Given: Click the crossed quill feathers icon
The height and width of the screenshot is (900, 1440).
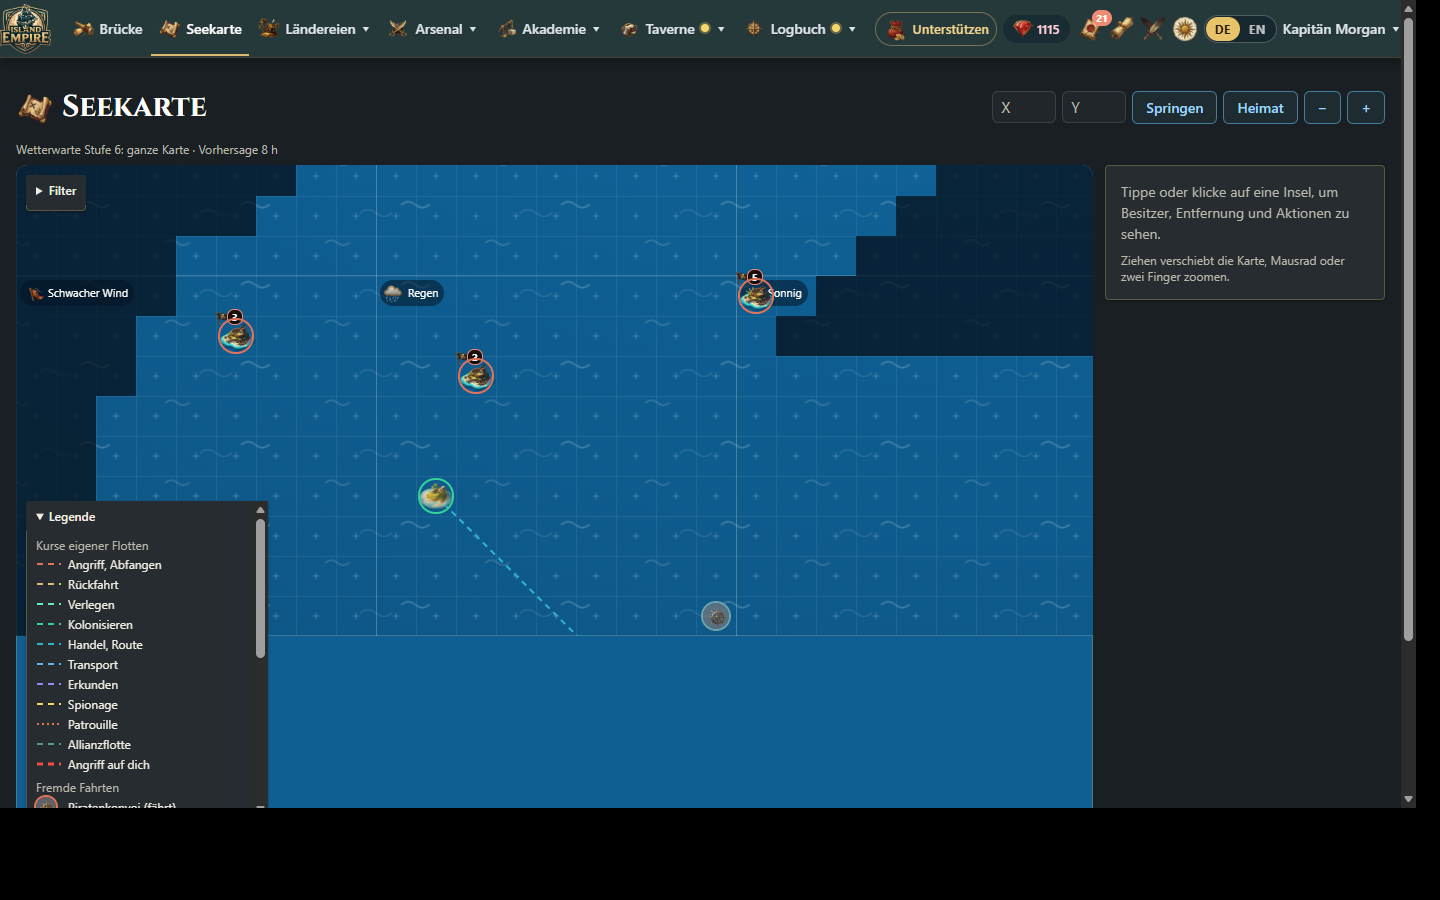Looking at the screenshot, I should point(1153,29).
